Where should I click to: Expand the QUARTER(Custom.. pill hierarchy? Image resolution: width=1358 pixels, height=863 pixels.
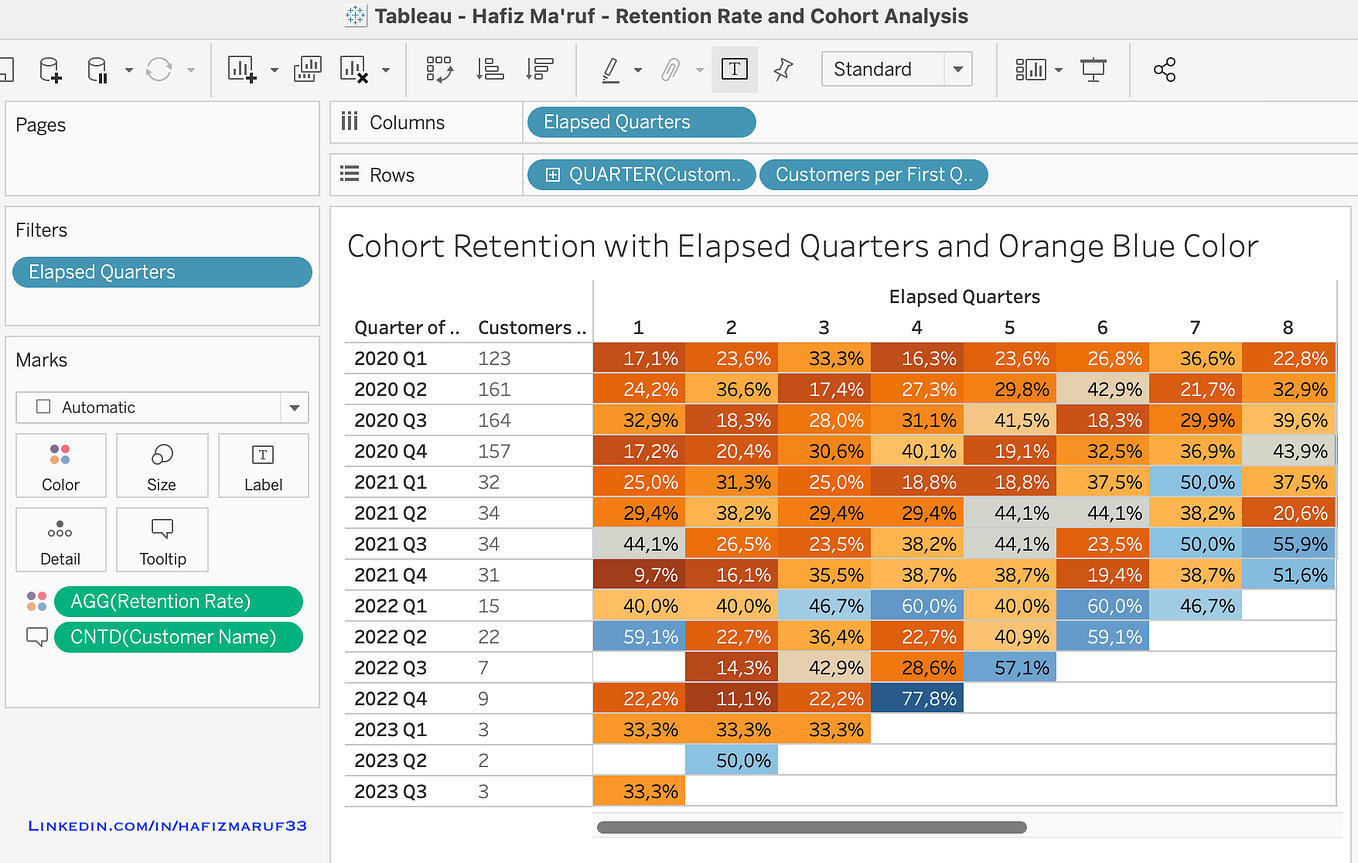tap(552, 174)
